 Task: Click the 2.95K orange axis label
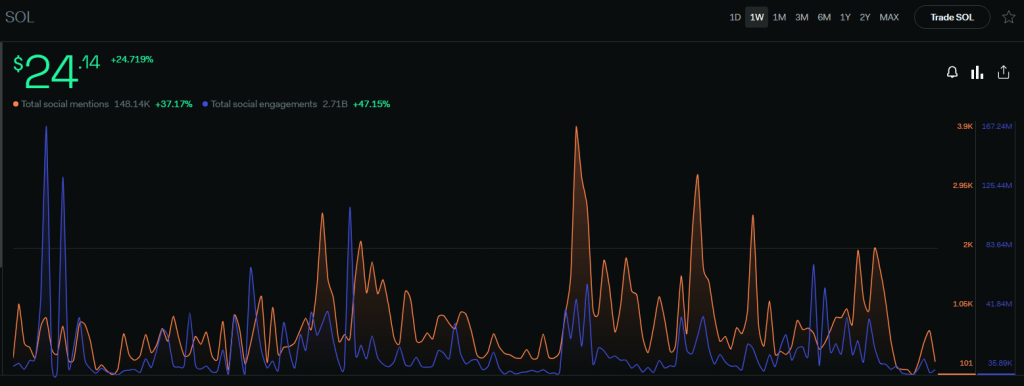click(x=963, y=186)
